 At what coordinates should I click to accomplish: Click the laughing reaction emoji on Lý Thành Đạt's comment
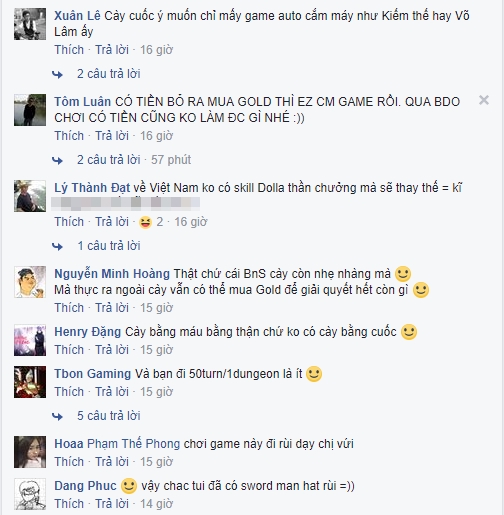point(146,222)
